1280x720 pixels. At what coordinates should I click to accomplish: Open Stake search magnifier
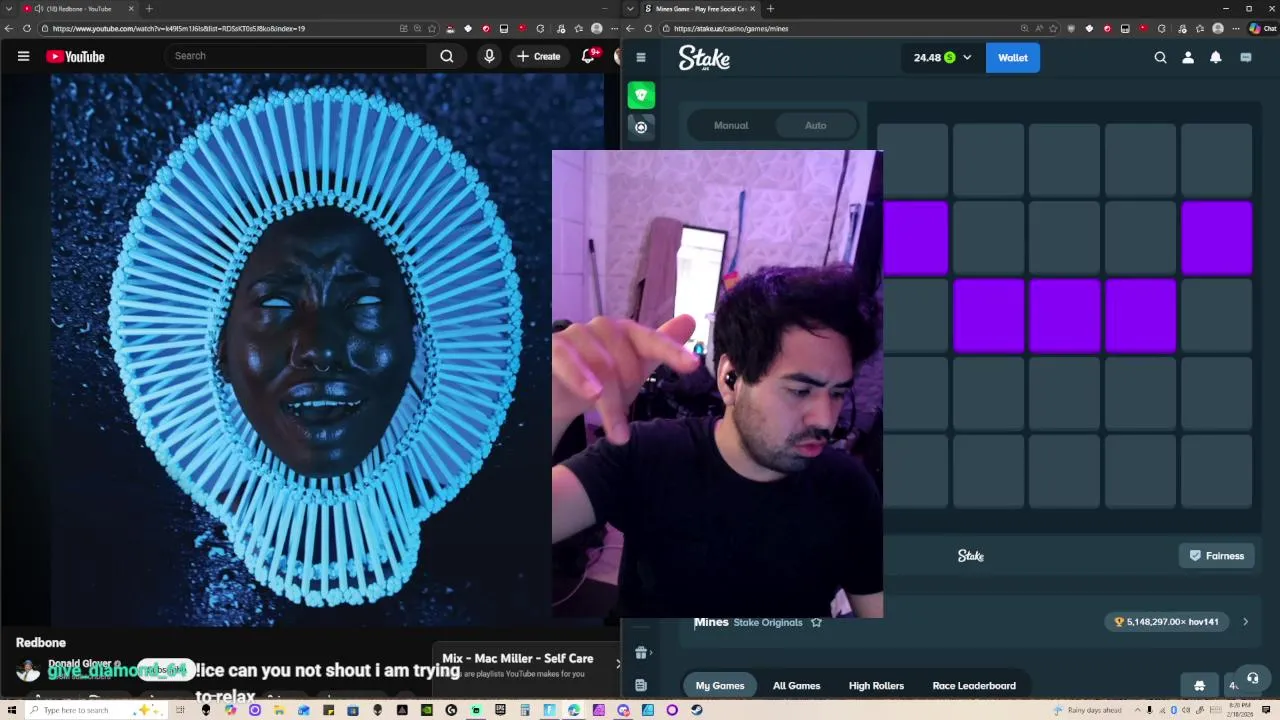pos(1160,58)
